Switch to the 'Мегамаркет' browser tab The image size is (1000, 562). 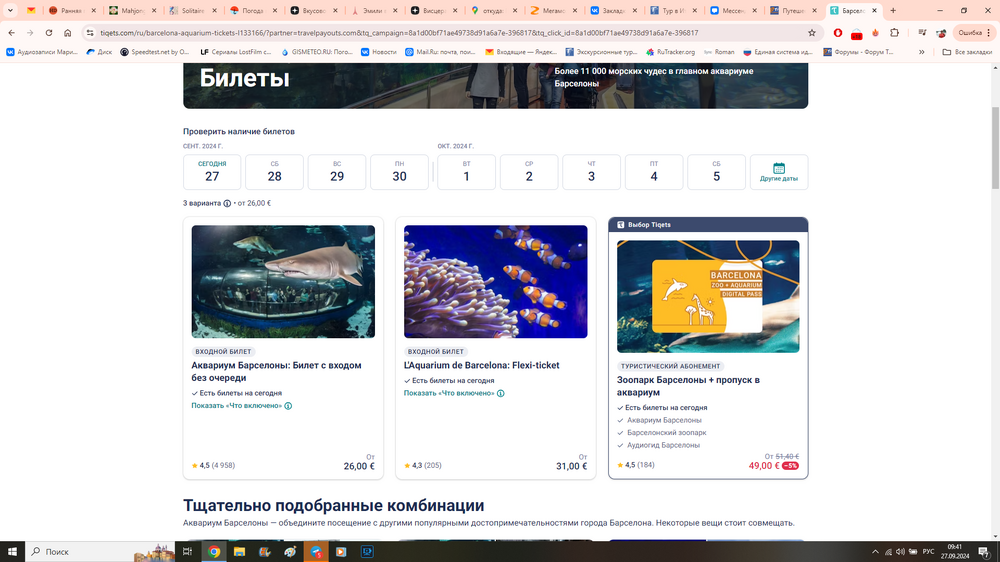click(554, 10)
